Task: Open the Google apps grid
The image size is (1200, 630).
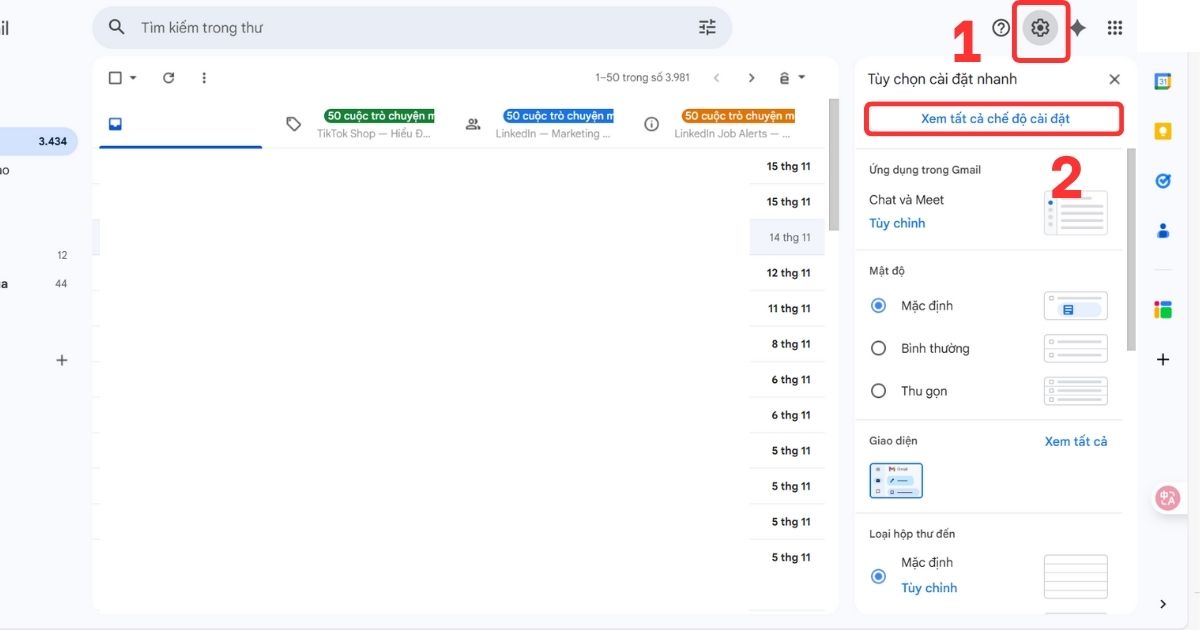Action: pyautogui.click(x=1115, y=27)
